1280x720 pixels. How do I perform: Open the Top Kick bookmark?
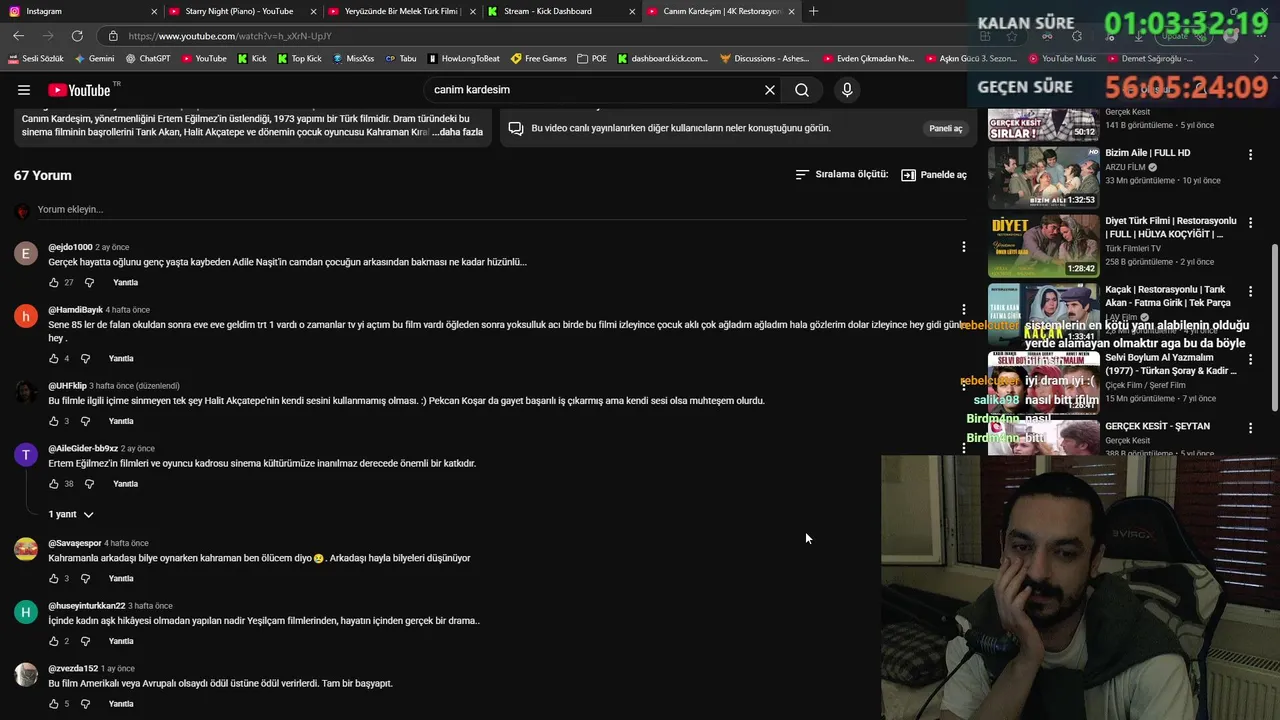pos(299,59)
